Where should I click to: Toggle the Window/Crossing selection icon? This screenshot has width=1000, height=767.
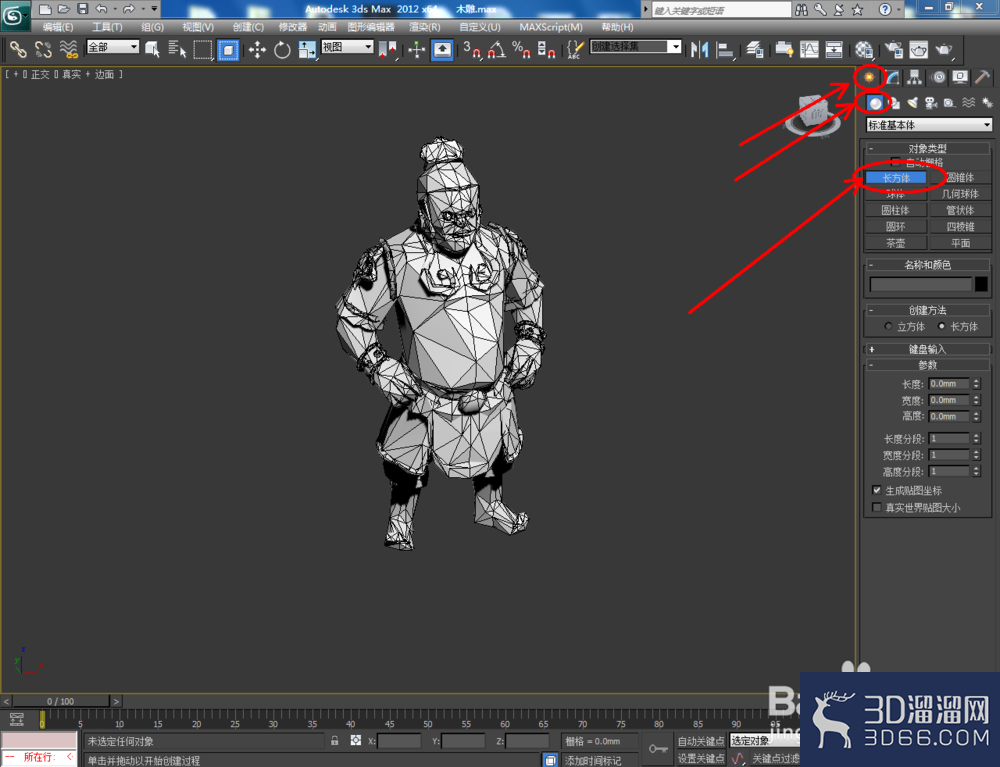click(228, 49)
